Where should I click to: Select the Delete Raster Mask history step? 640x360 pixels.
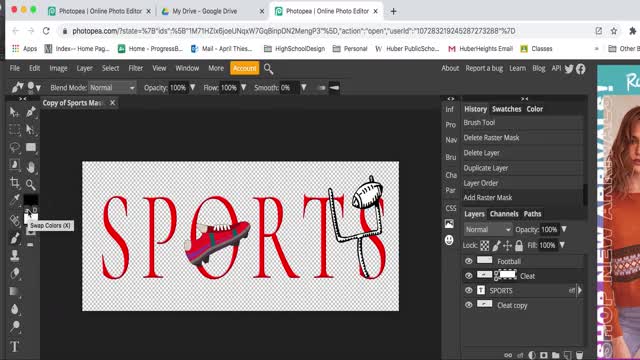[523, 138]
